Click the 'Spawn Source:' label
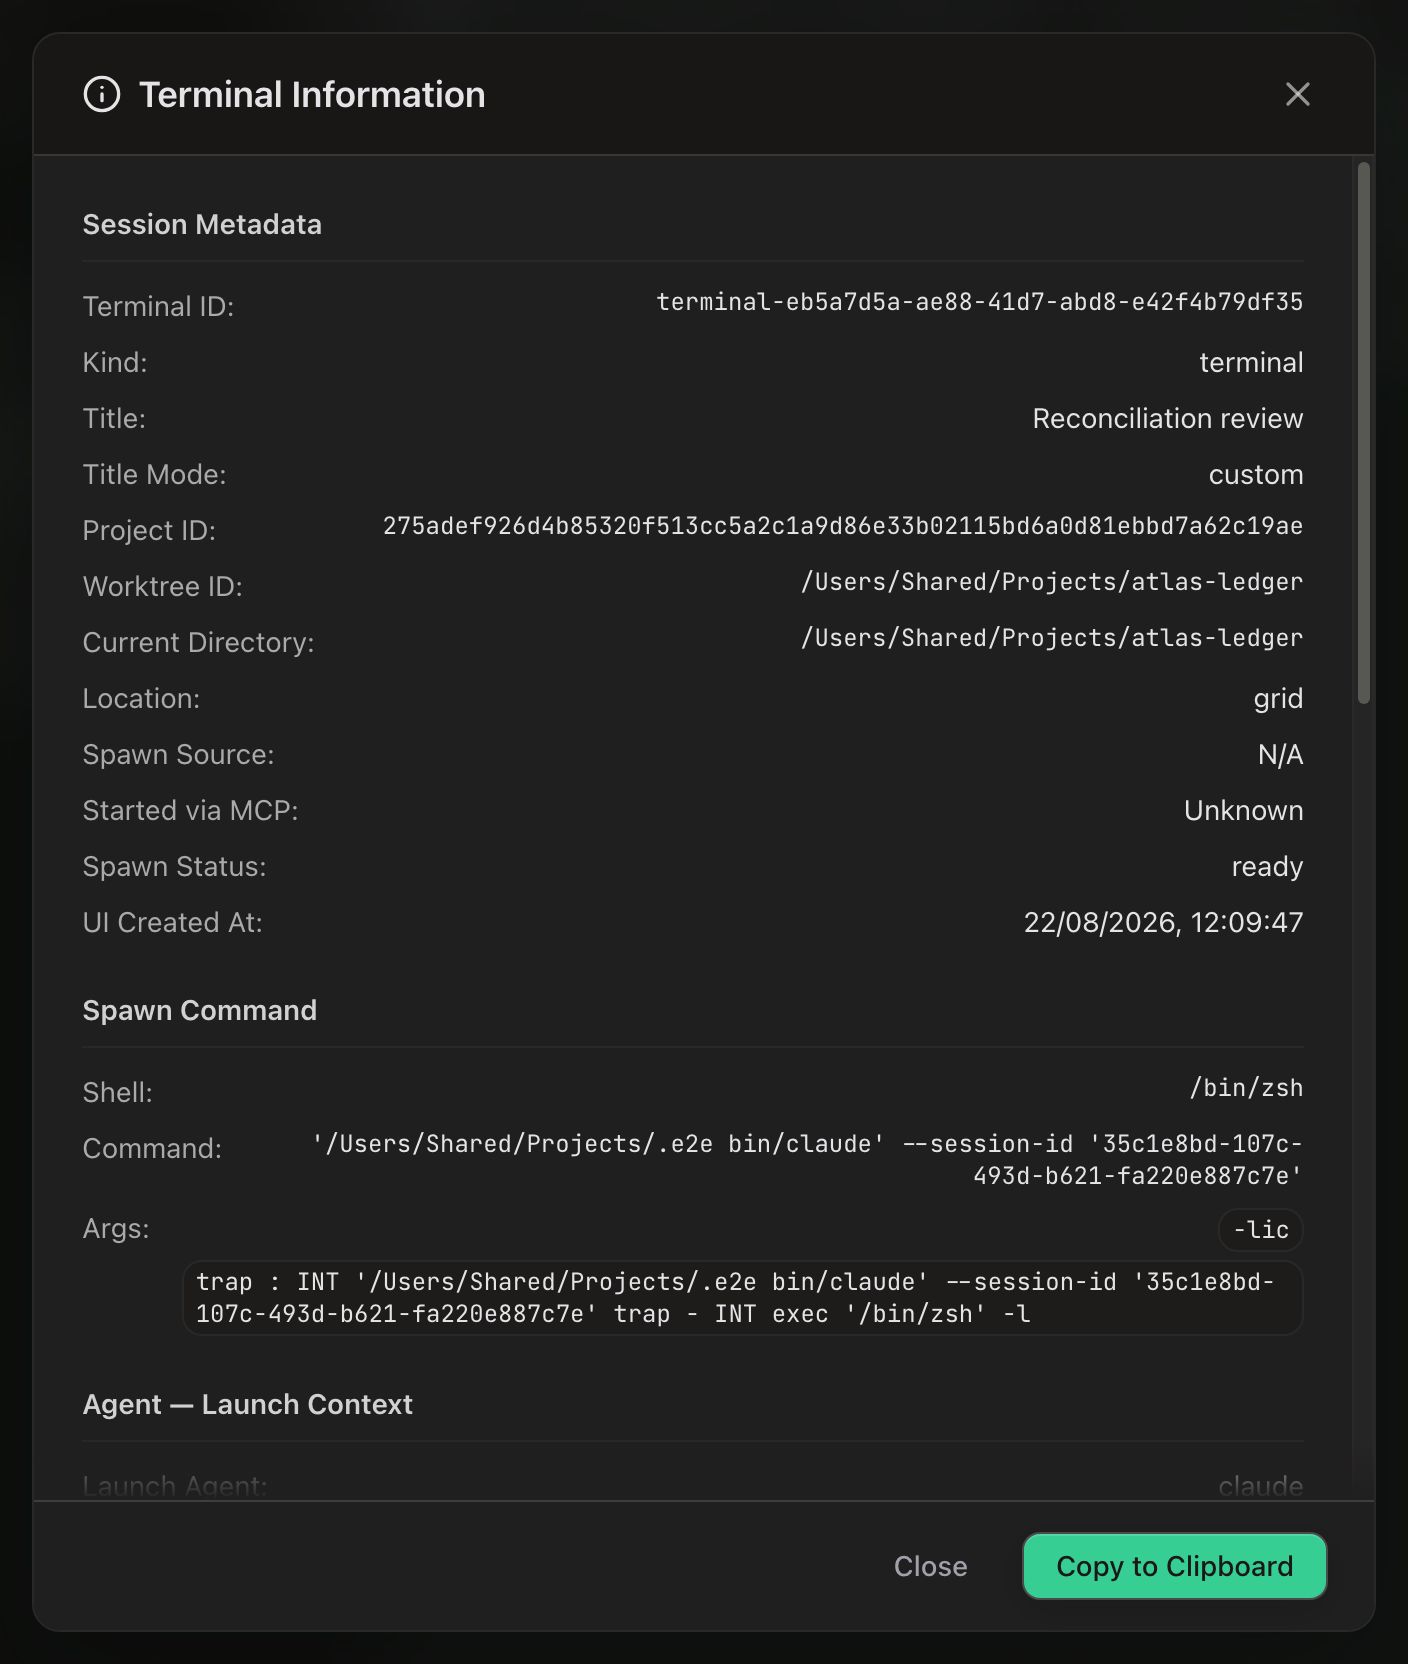Viewport: 1408px width, 1664px height. click(x=179, y=754)
